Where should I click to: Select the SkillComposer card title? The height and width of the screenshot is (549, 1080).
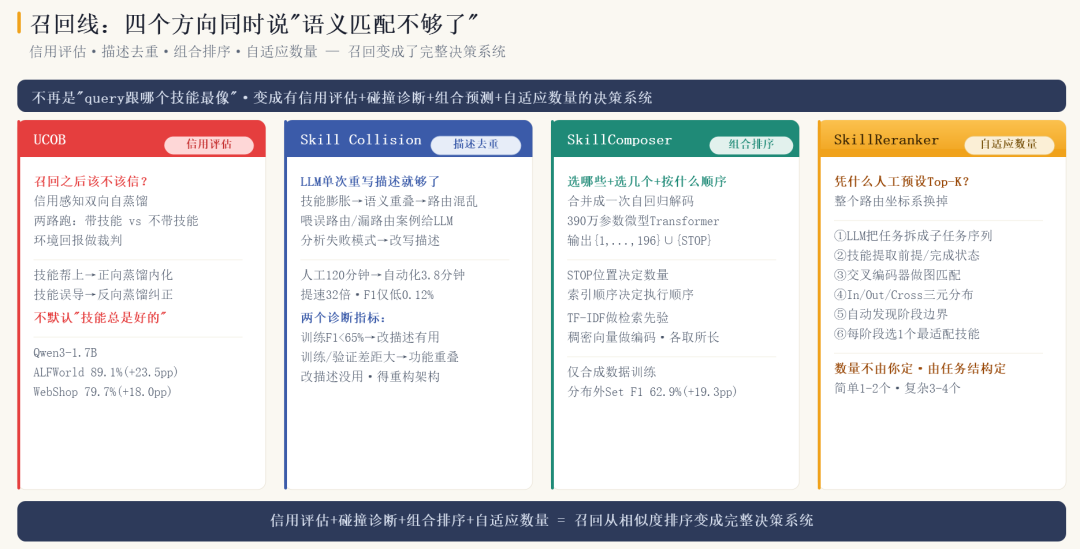(x=619, y=140)
